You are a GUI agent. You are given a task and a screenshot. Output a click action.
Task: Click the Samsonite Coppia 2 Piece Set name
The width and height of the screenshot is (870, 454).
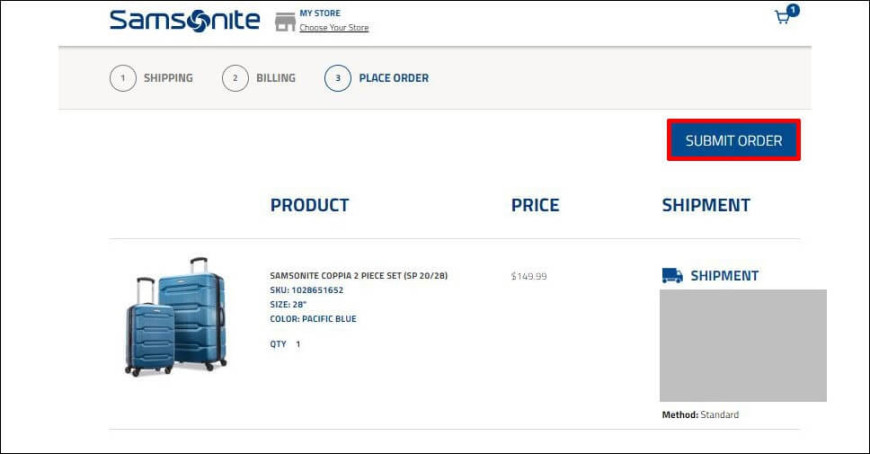tap(358, 275)
